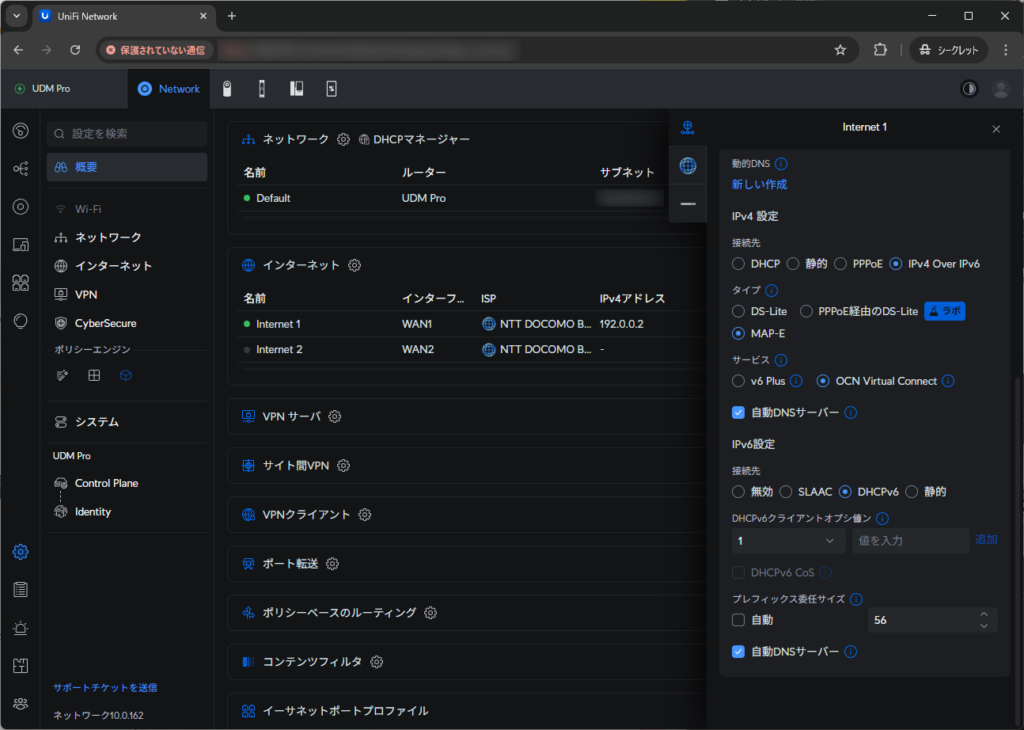This screenshot has width=1024, height=730.
Task: Choose v6 Plus service option
Action: (739, 381)
